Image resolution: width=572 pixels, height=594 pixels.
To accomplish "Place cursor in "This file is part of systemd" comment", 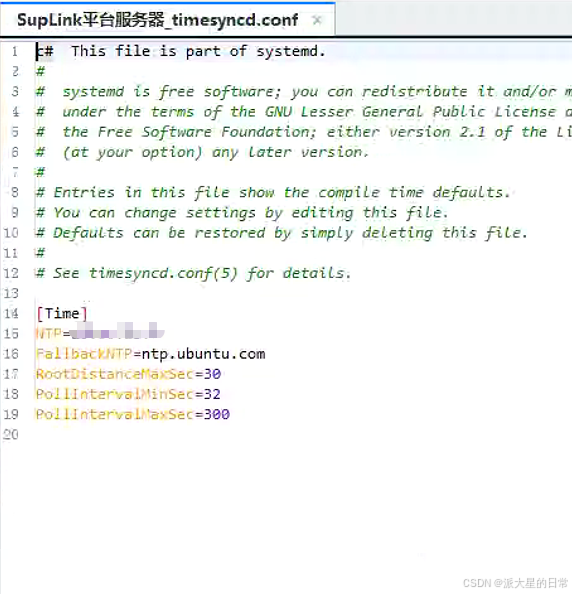I will (x=198, y=51).
